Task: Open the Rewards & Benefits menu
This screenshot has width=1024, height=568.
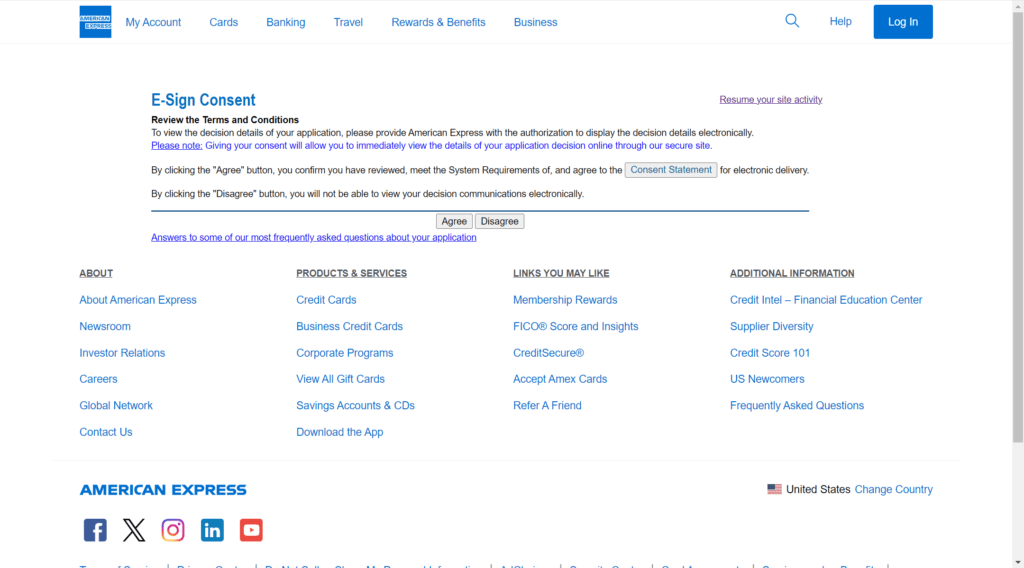Action: click(x=438, y=22)
